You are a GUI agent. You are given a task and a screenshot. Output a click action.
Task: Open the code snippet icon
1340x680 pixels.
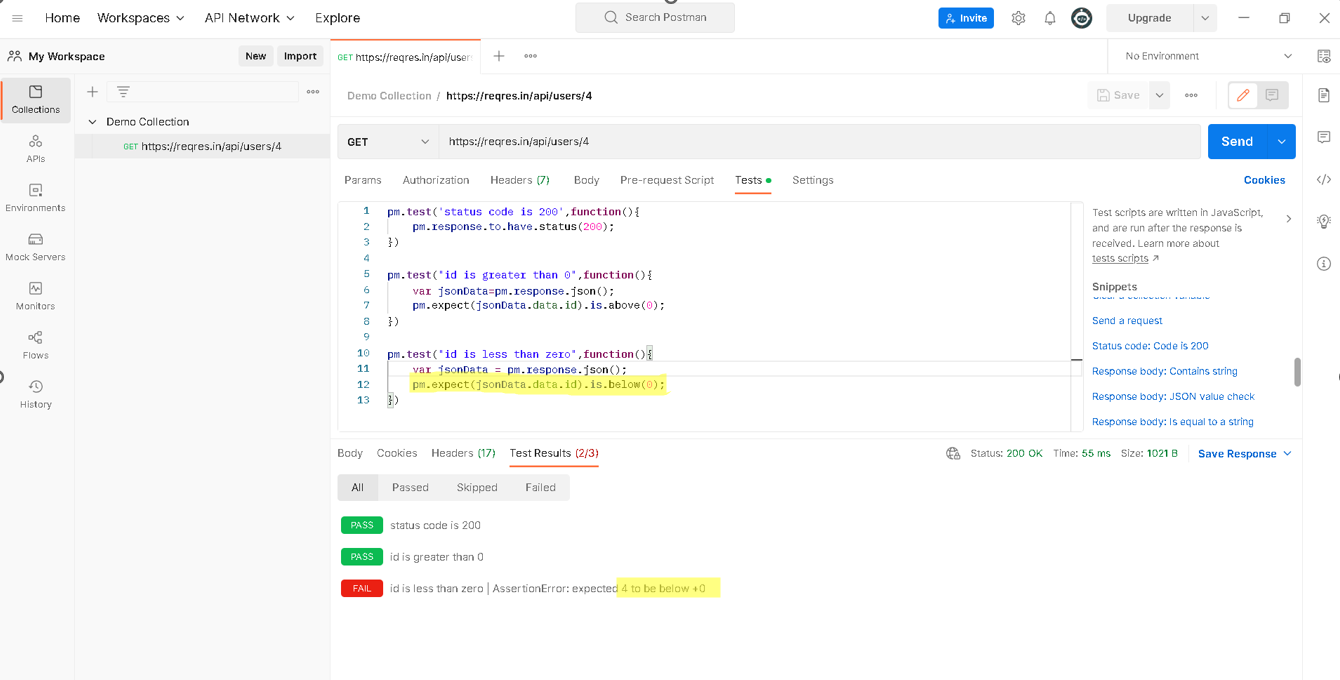coord(1324,180)
